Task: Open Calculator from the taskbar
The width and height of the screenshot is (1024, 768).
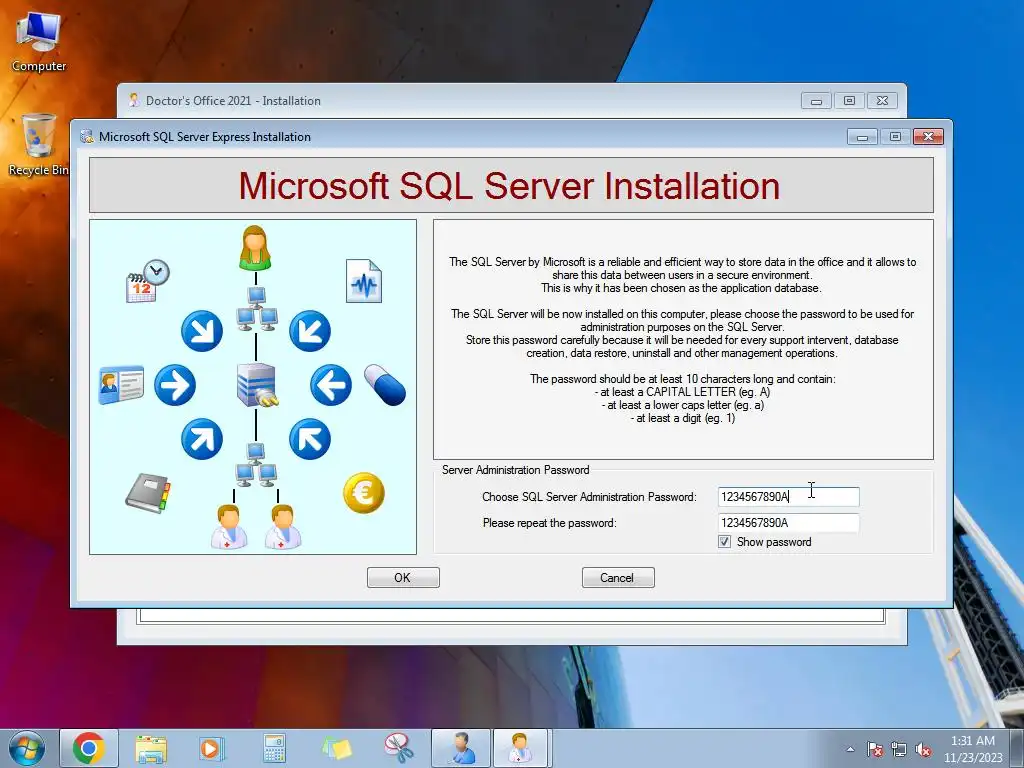Action: pos(274,748)
